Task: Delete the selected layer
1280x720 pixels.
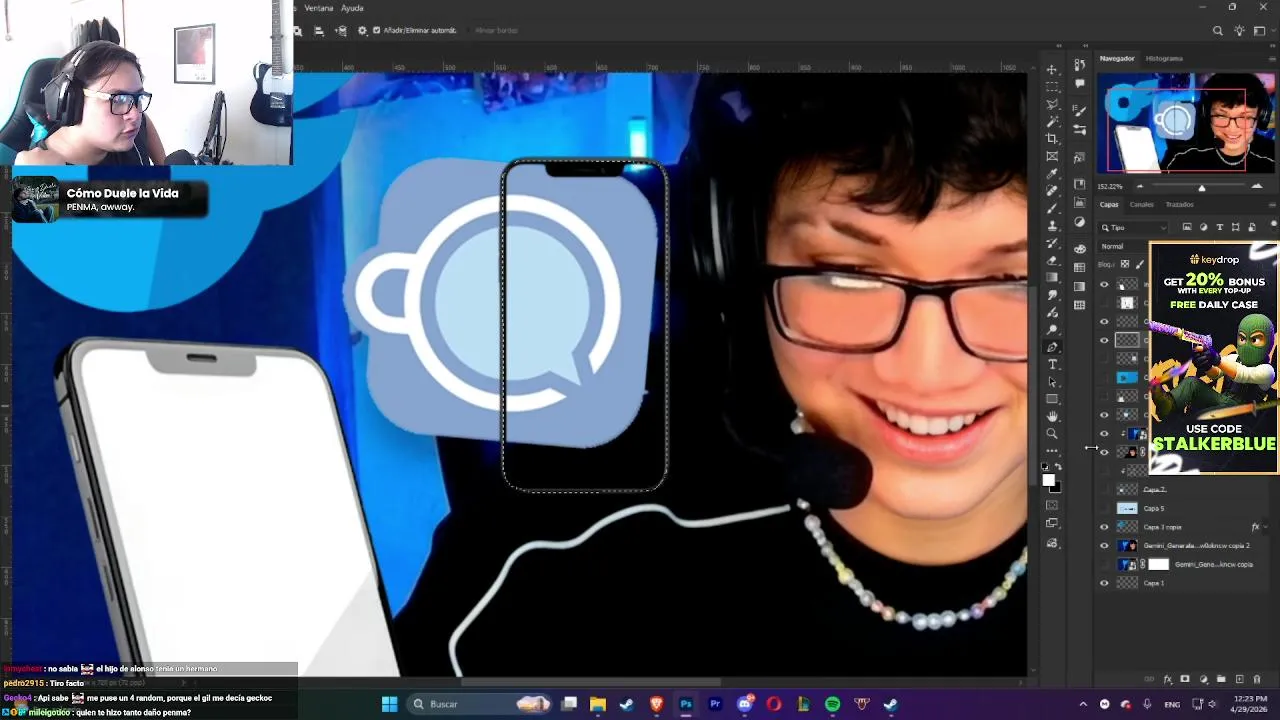Action: [x=1257, y=679]
